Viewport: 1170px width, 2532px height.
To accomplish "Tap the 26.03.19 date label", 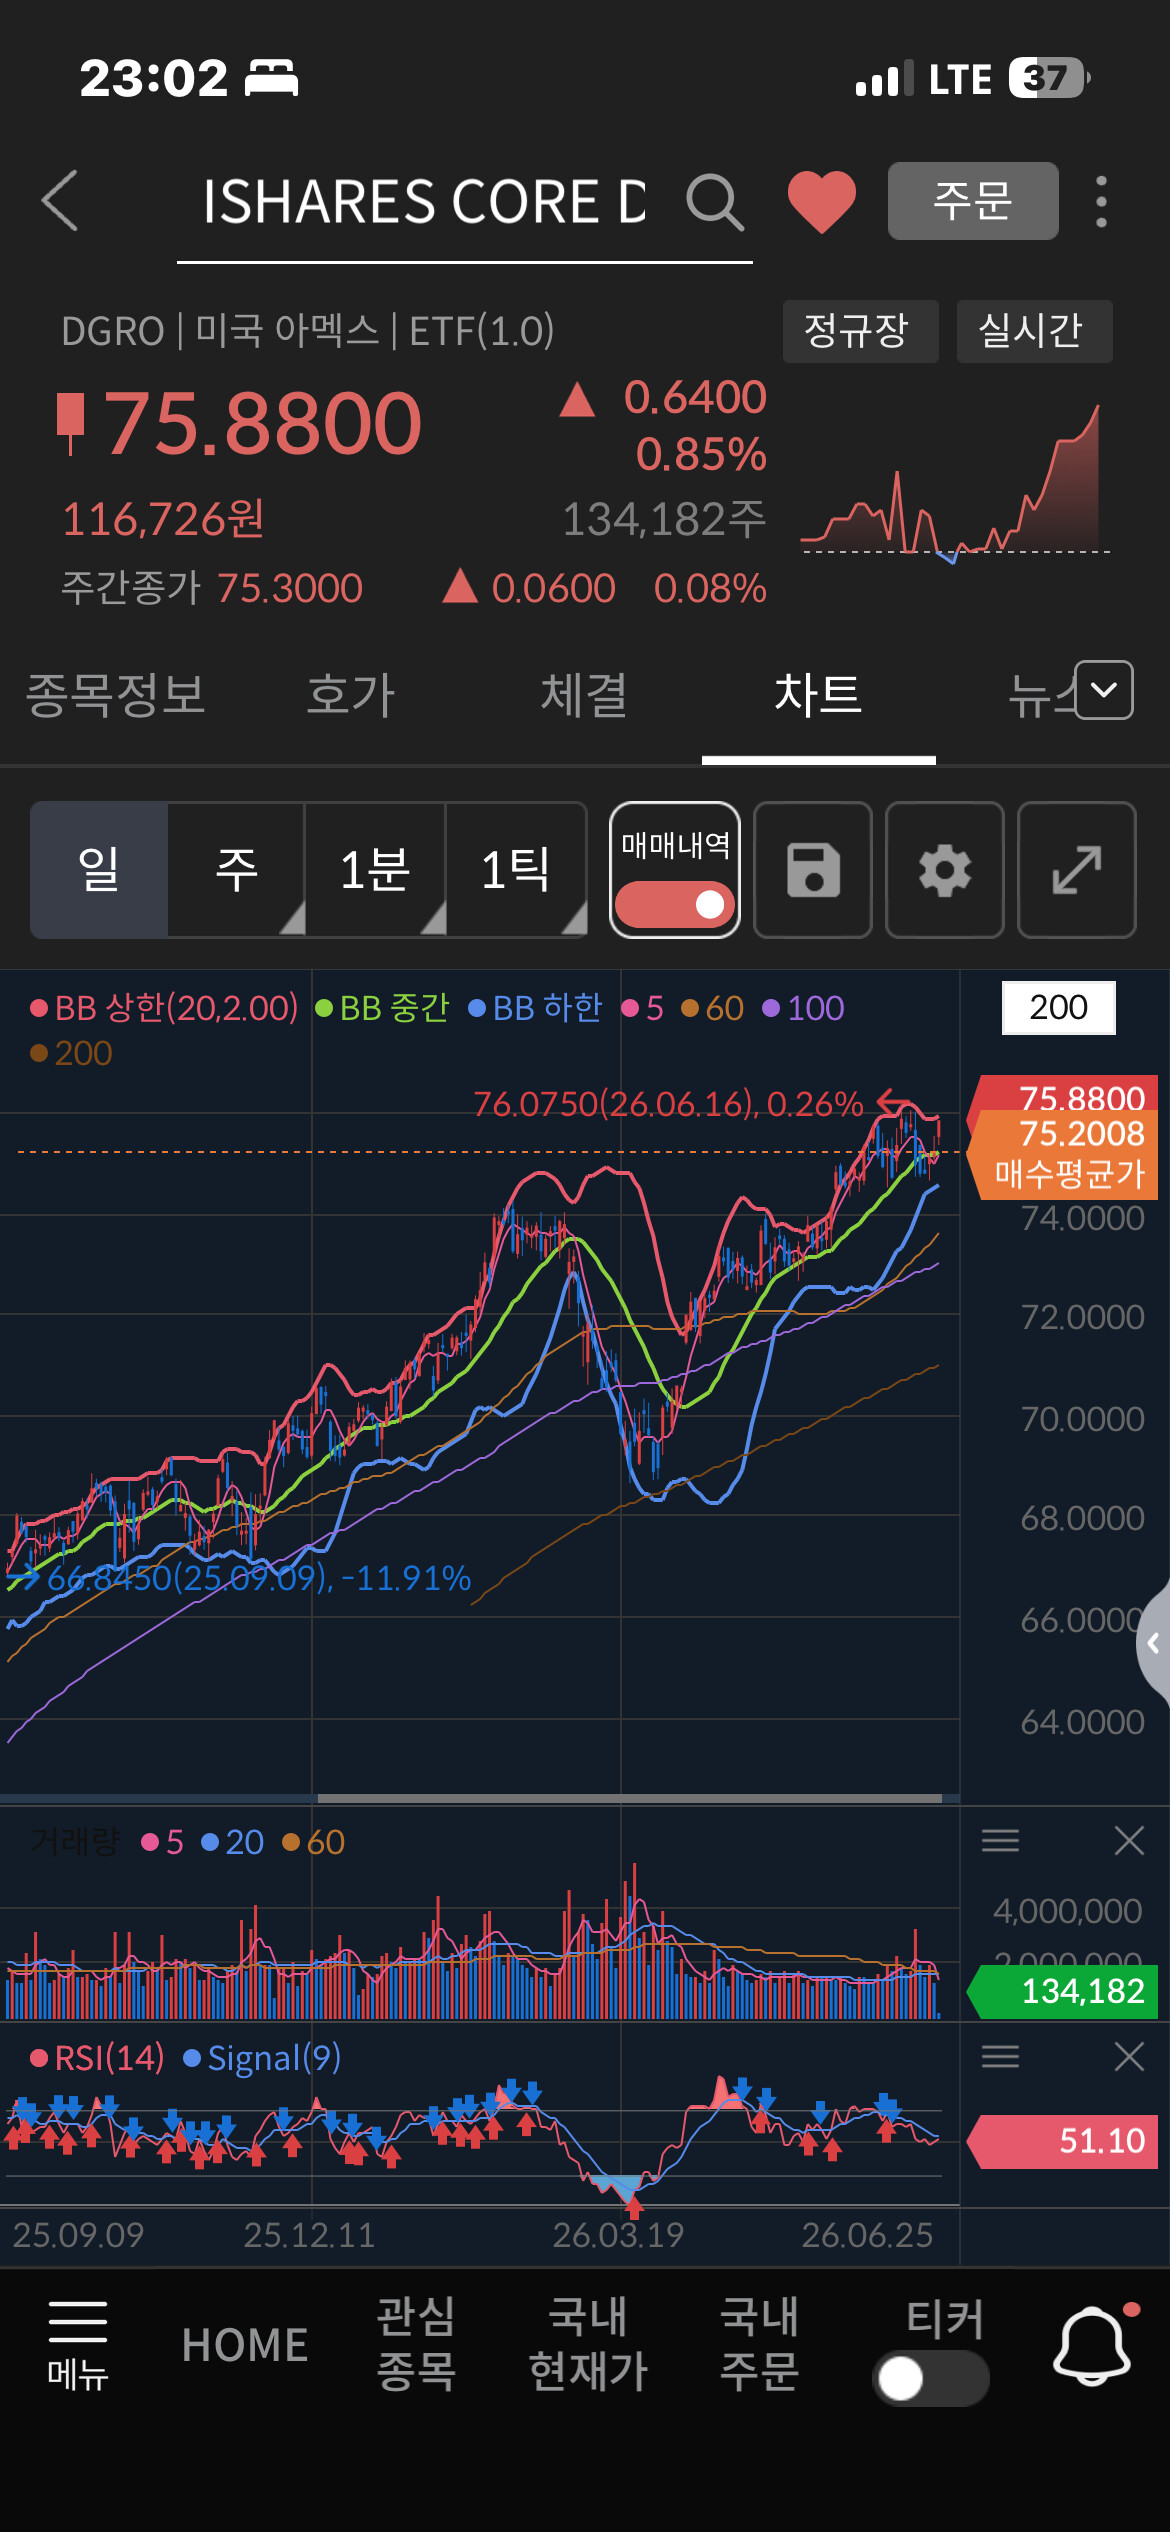I will tap(618, 2235).
